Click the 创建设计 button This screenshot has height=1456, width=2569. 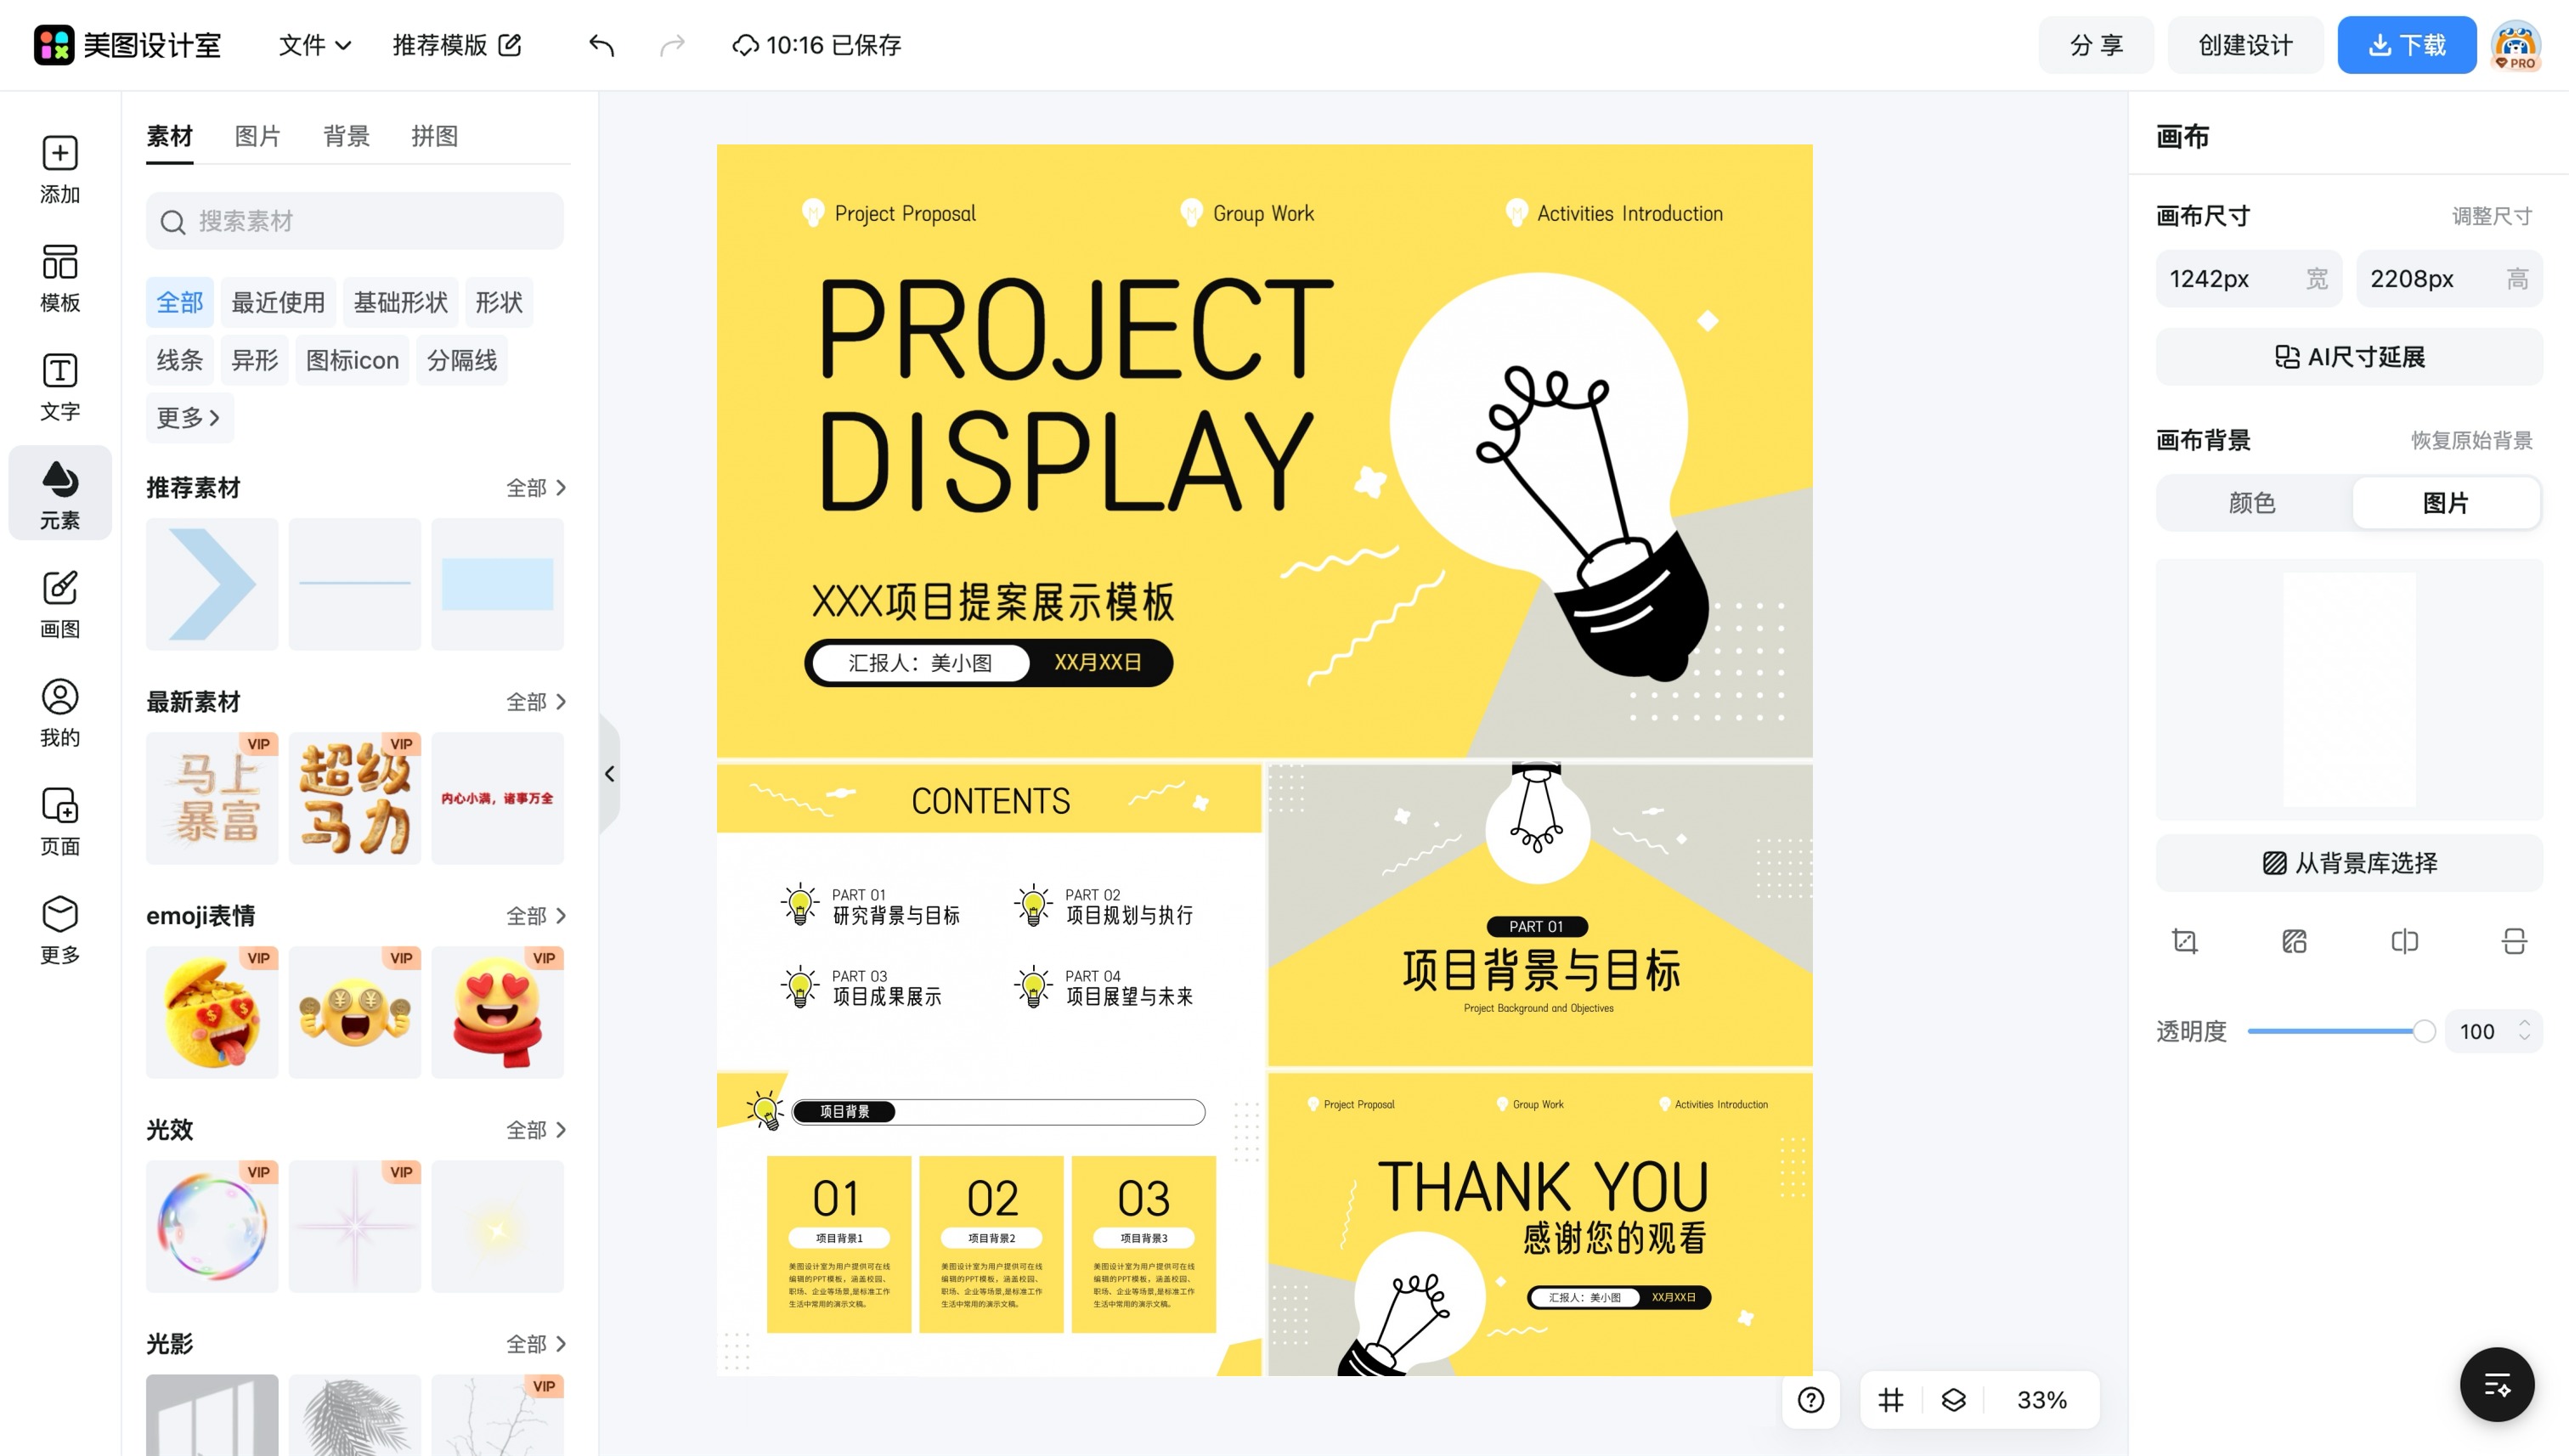coord(2245,45)
